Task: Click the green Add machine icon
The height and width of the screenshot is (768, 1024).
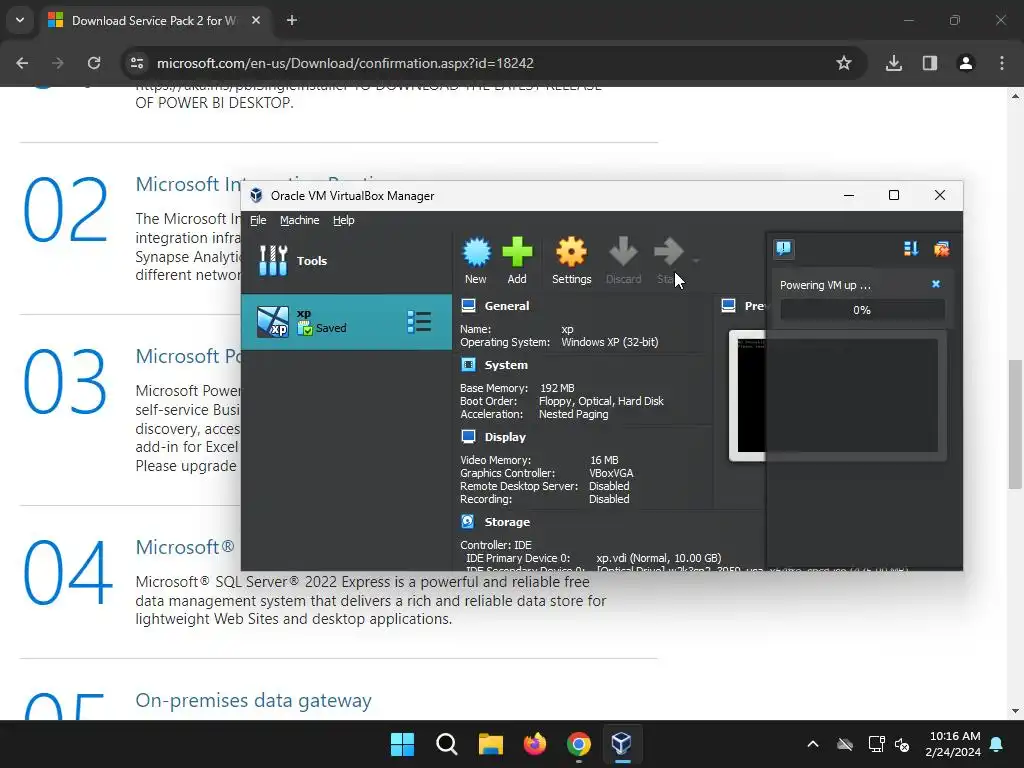Action: click(x=517, y=260)
